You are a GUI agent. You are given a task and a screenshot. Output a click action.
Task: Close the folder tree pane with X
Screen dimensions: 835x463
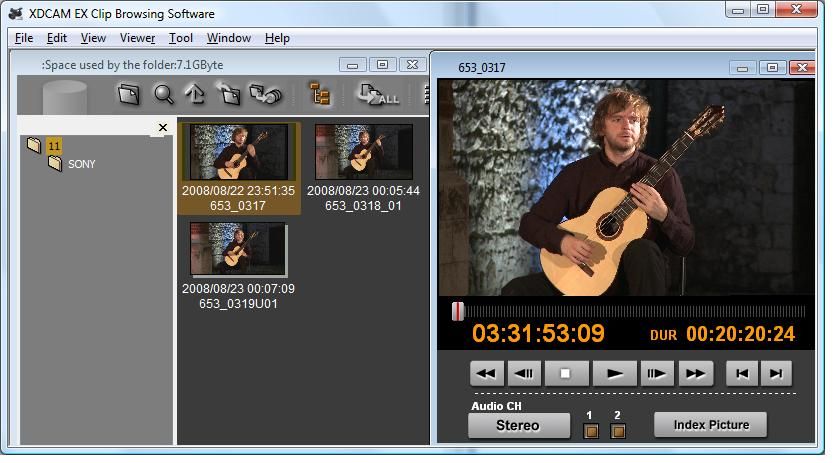click(x=163, y=127)
